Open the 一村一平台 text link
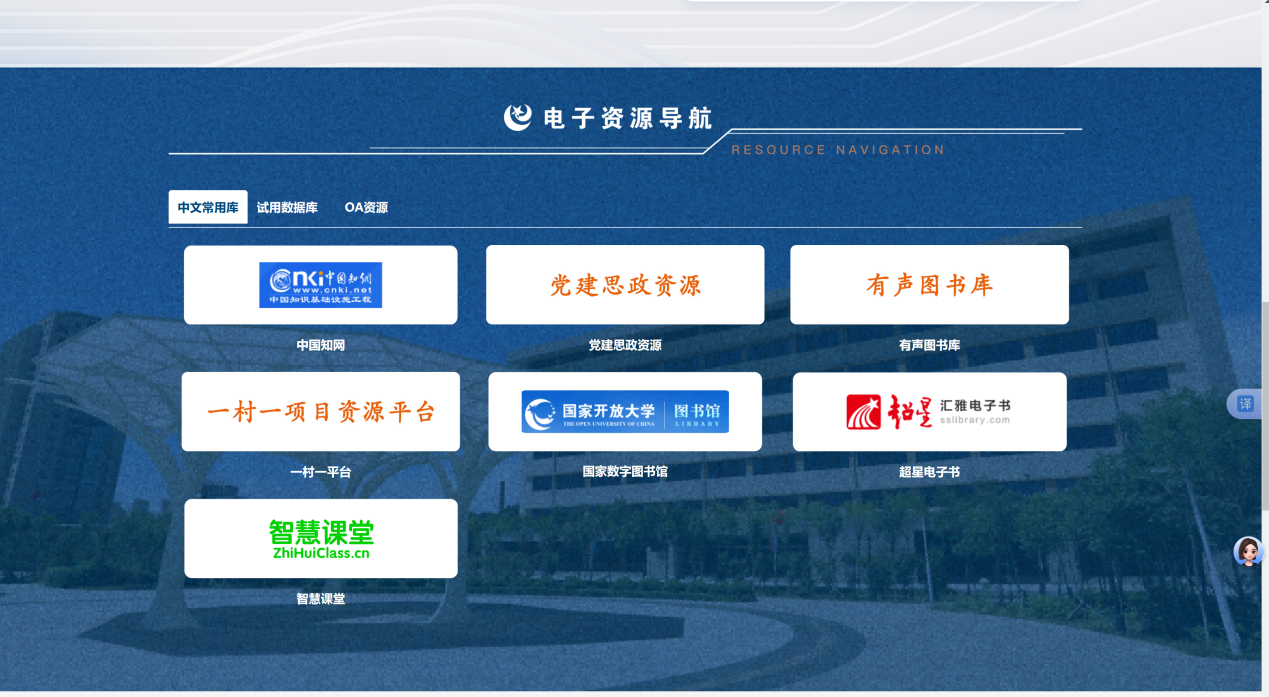The image size is (1269, 697). click(x=320, y=472)
